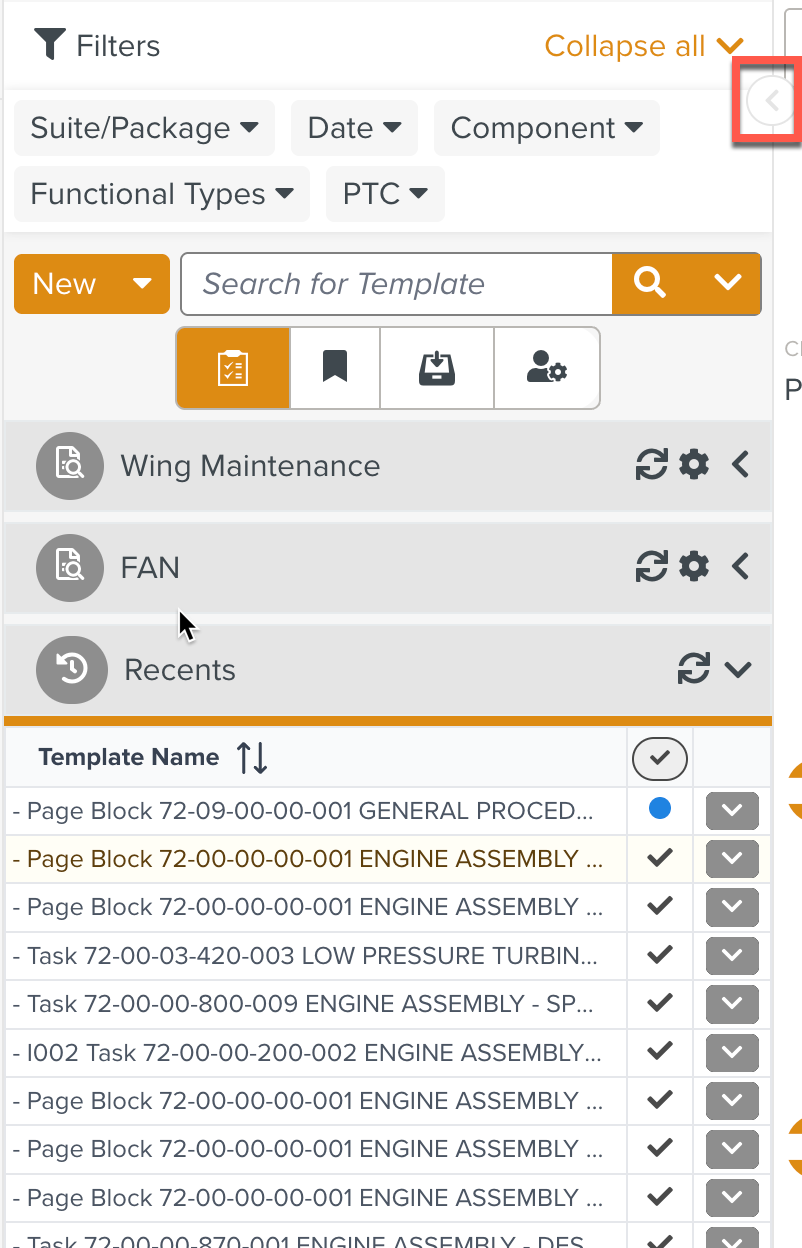Open the Suite/Package filter dropdown
Viewport: 802px width, 1248px height.
(x=144, y=128)
